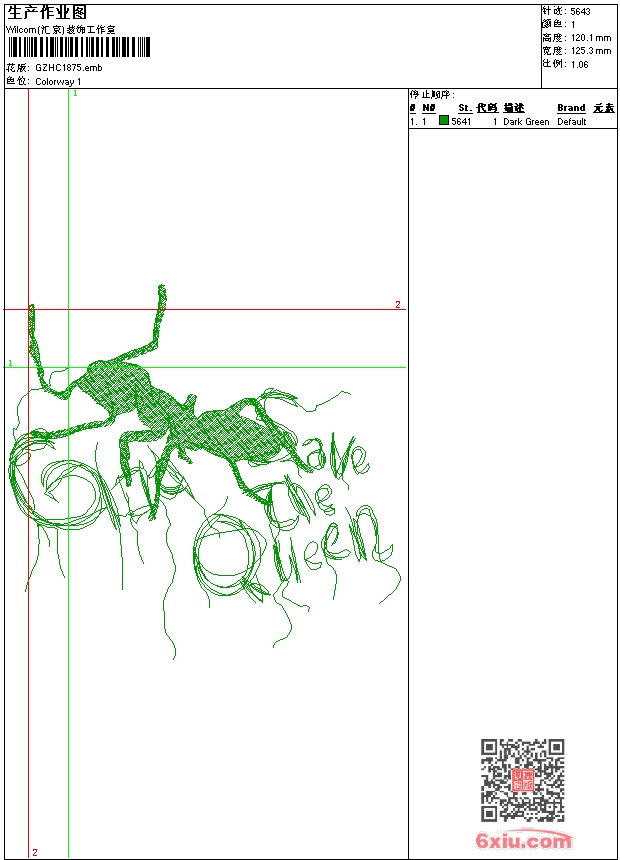
Task: Click the 描述 column header
Action: (x=514, y=108)
